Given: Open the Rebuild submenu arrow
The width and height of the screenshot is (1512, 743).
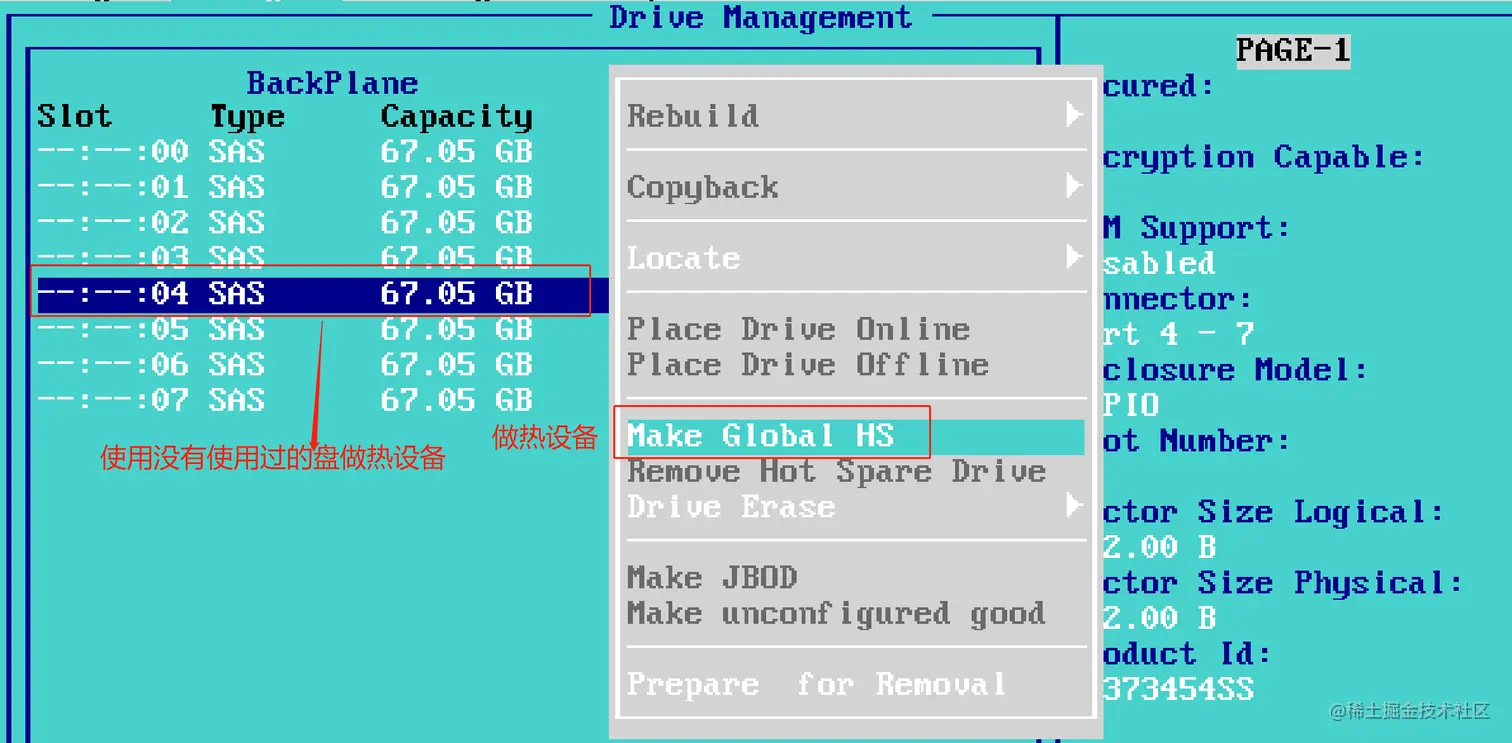Looking at the screenshot, I should [x=1073, y=115].
